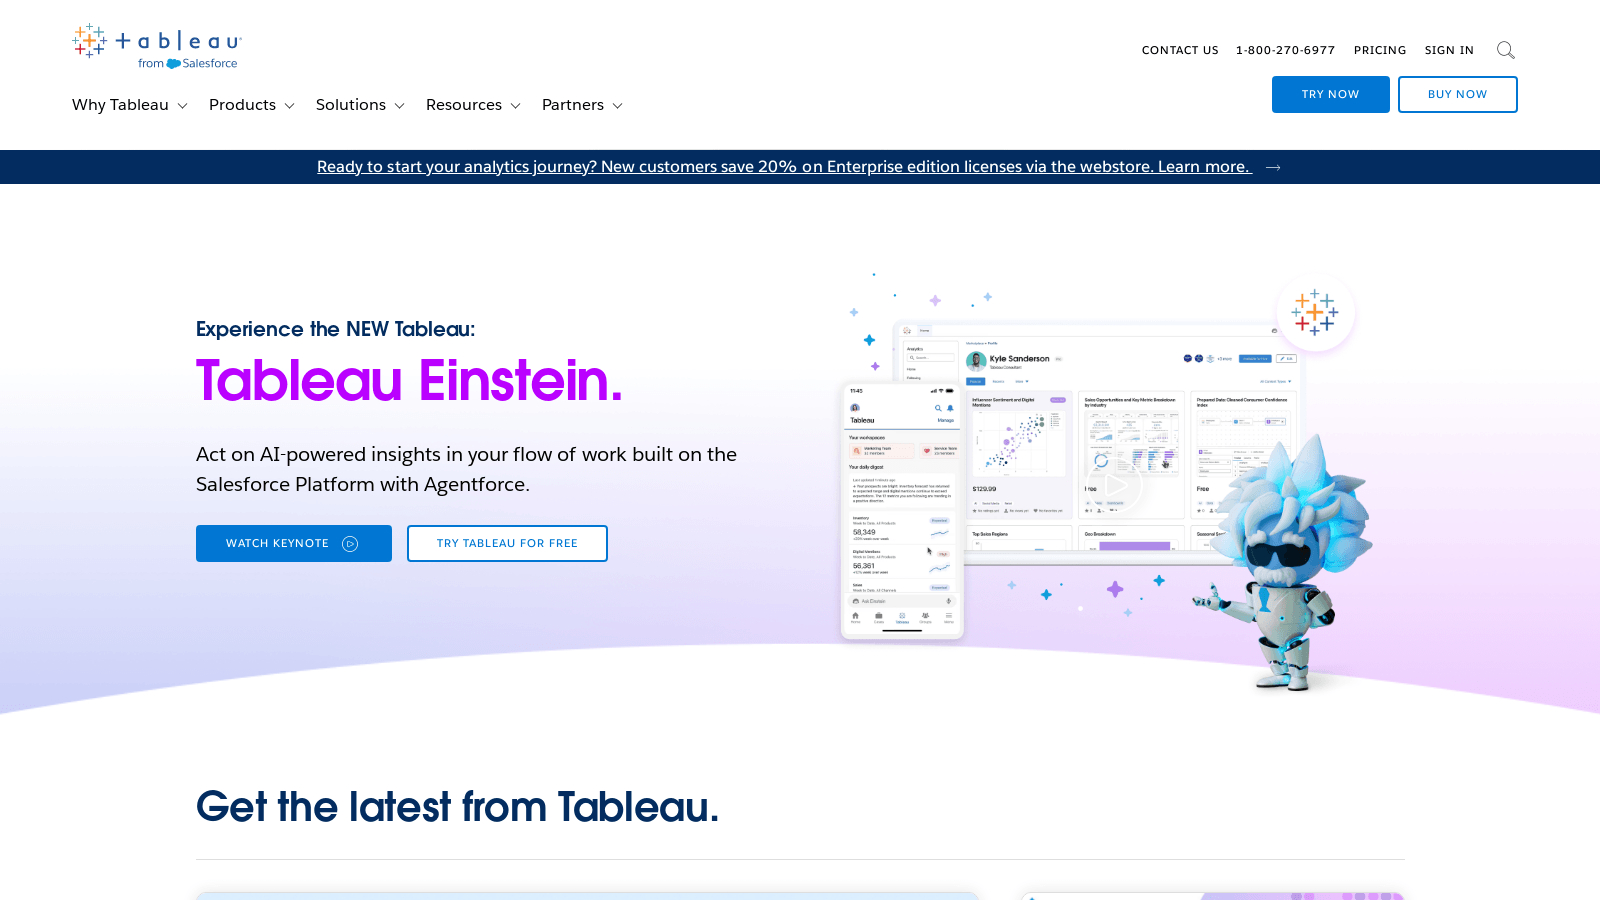Viewport: 1600px width, 900px height.
Task: Click the Tableau Einstein headline text
Action: (x=409, y=381)
